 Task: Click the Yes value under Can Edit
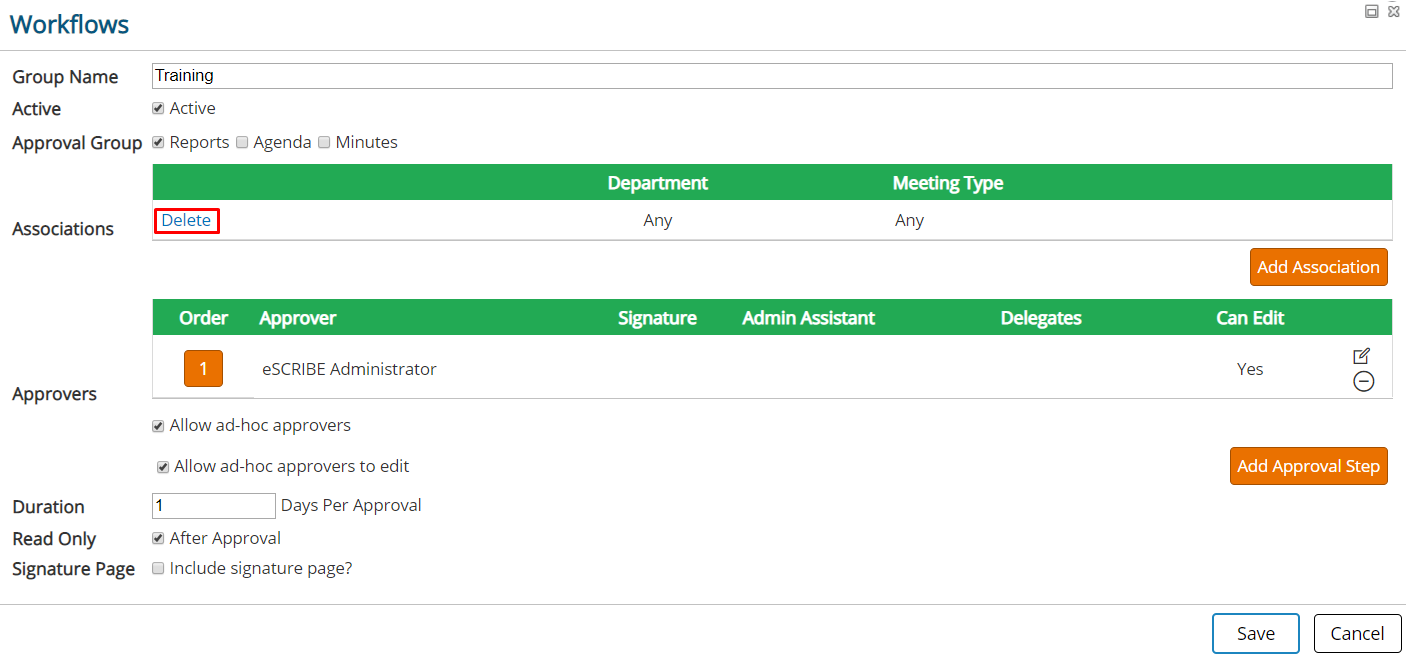coord(1250,369)
